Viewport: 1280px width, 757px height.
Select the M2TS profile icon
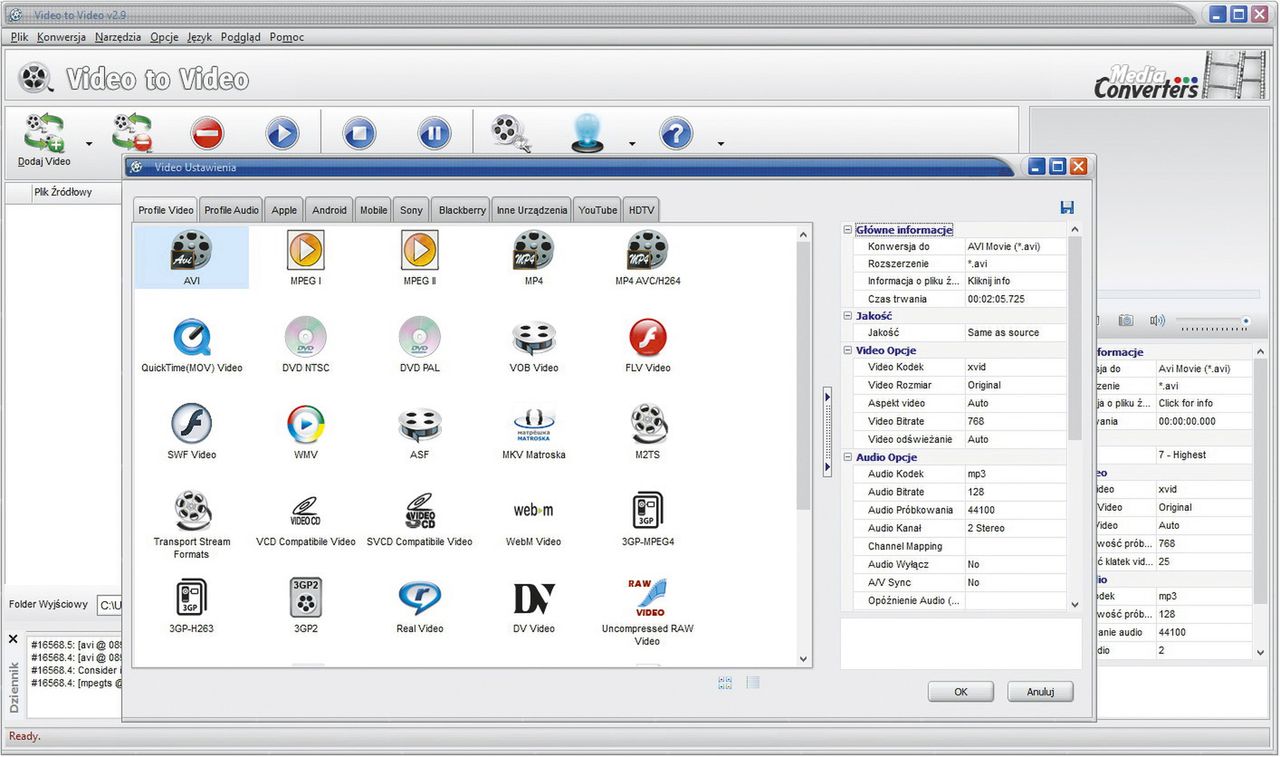click(x=647, y=431)
